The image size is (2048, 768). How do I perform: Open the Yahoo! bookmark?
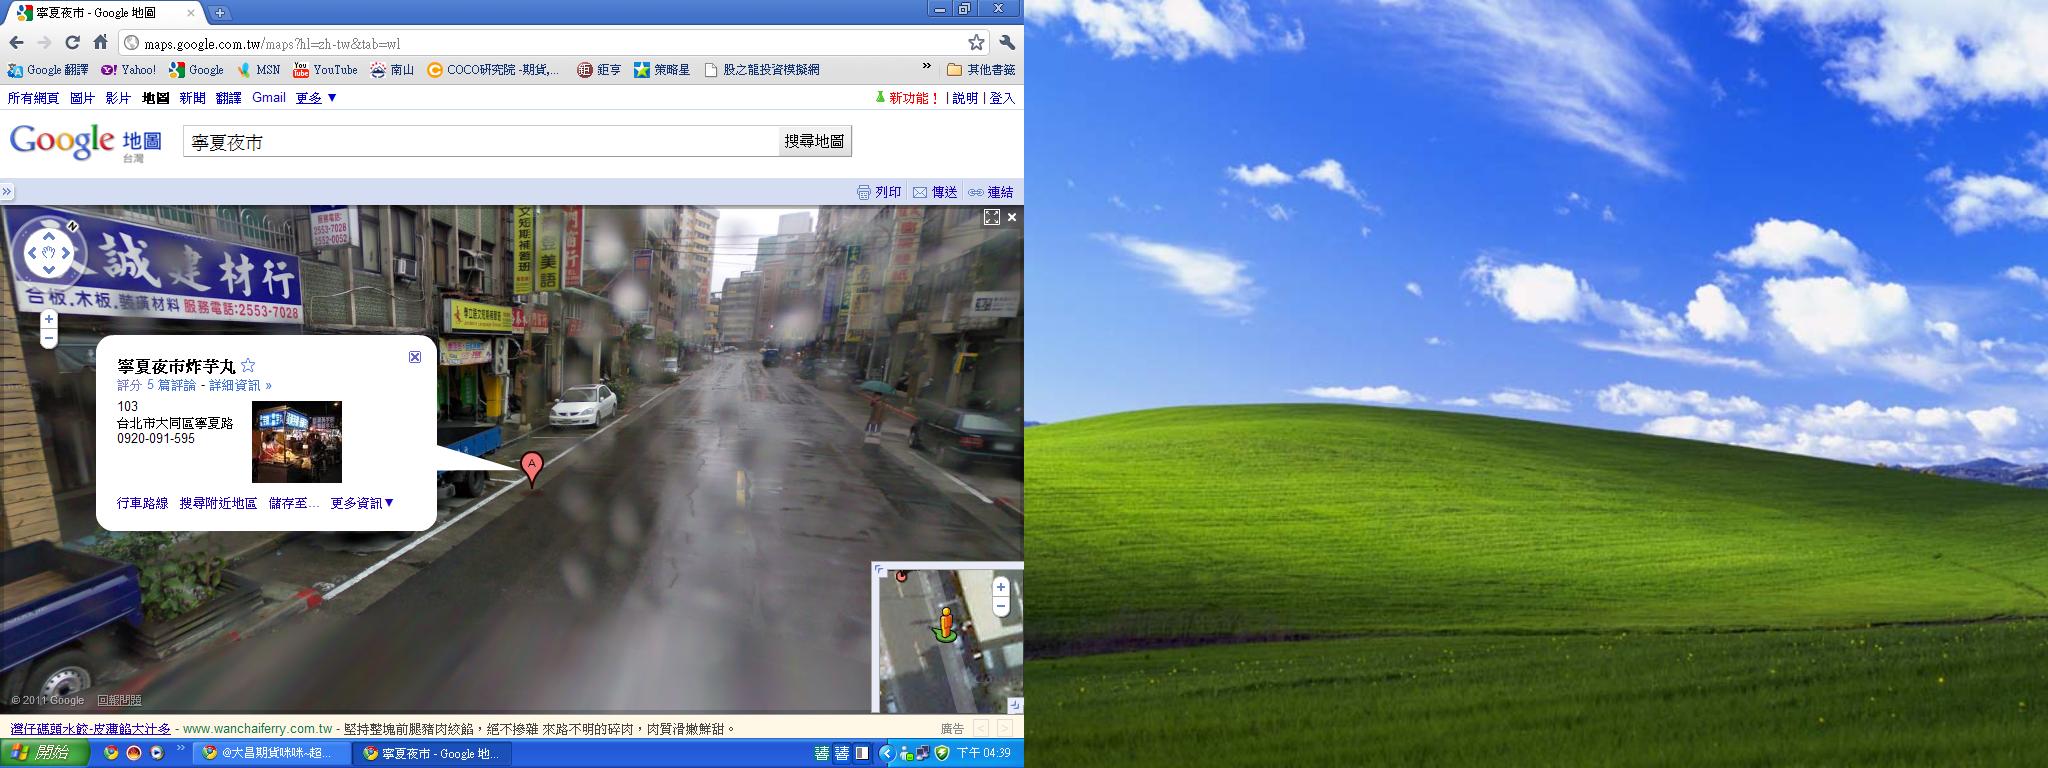pyautogui.click(x=129, y=70)
